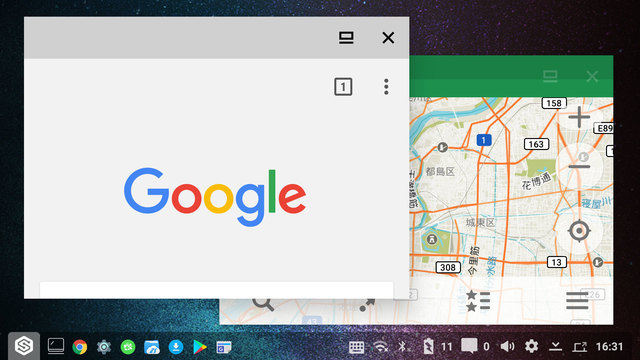640x360 pixels.
Task: Open the green circular app in taskbar
Action: pos(128,347)
